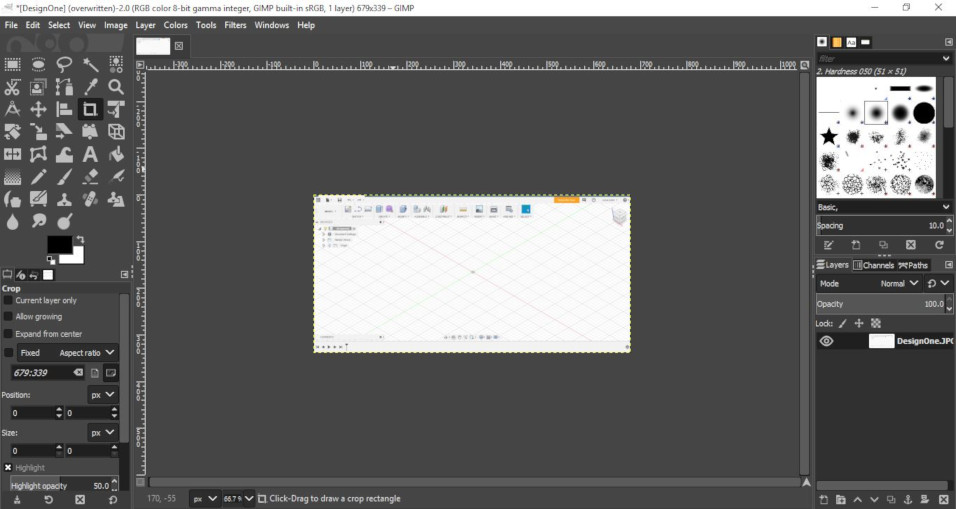This screenshot has width=956, height=509.
Task: Switch to the Channels tab
Action: [x=874, y=265]
